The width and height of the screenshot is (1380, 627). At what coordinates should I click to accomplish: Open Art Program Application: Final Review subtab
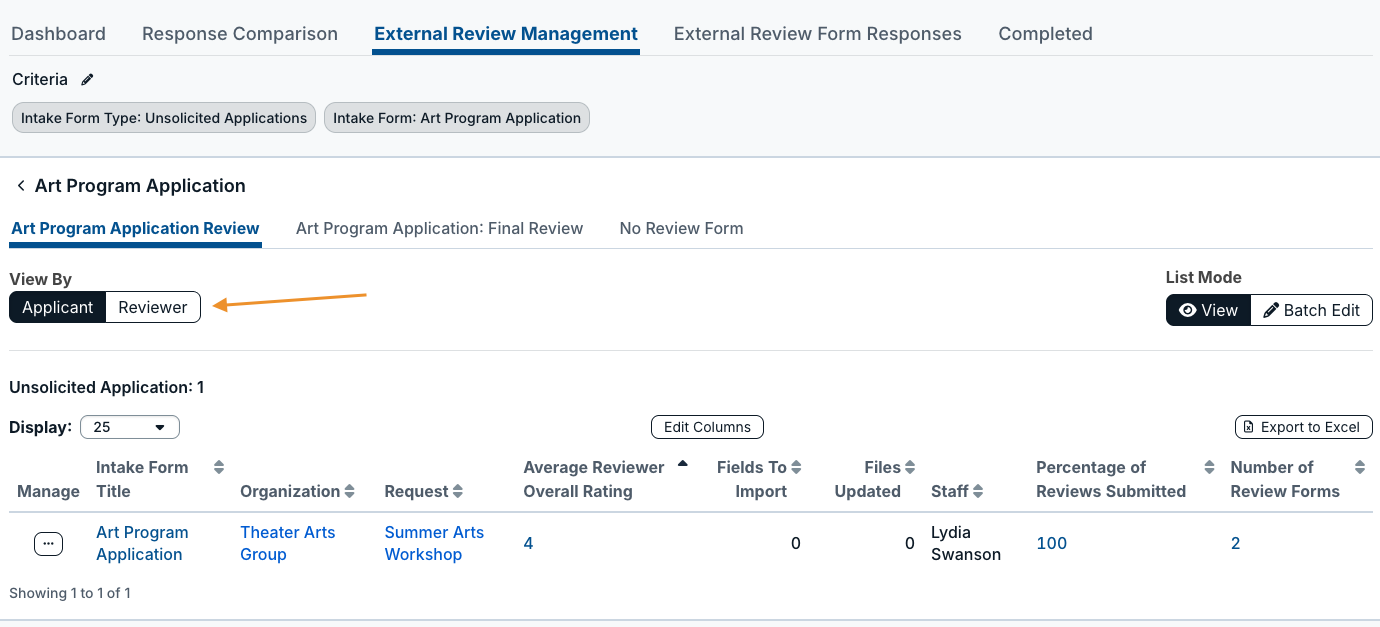(439, 228)
